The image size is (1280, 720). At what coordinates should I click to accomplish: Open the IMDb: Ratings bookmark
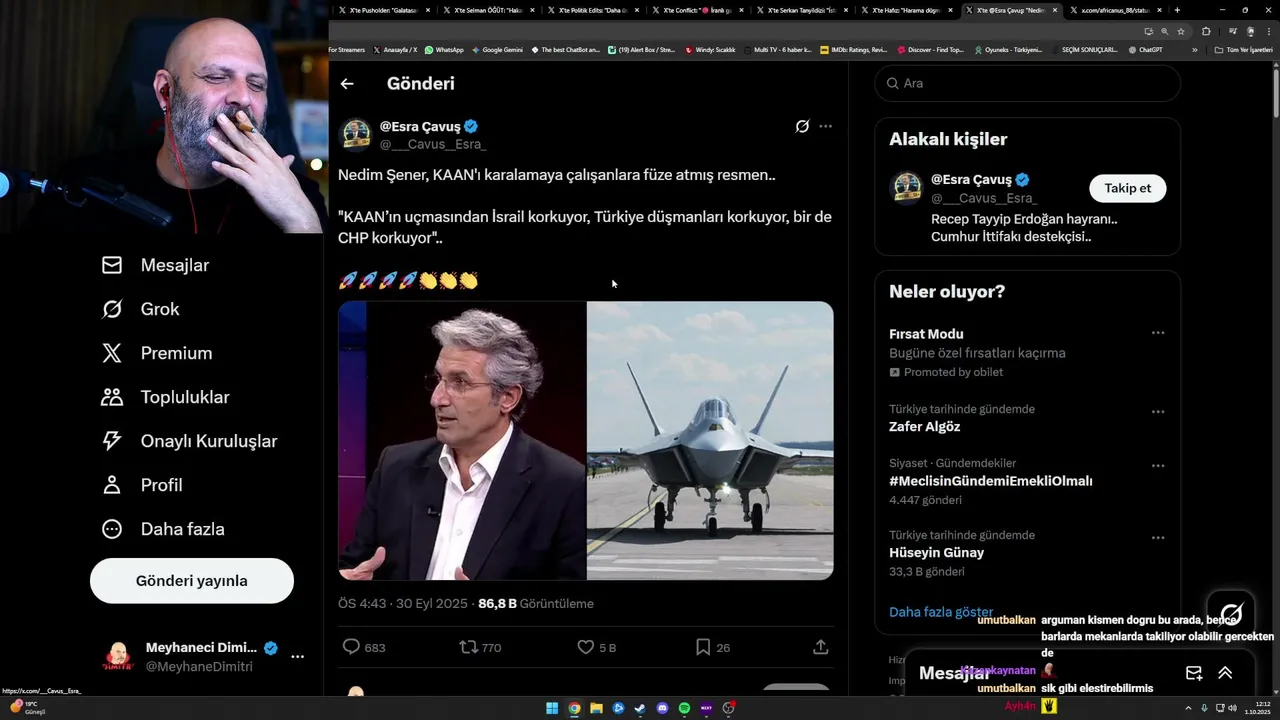point(853,49)
